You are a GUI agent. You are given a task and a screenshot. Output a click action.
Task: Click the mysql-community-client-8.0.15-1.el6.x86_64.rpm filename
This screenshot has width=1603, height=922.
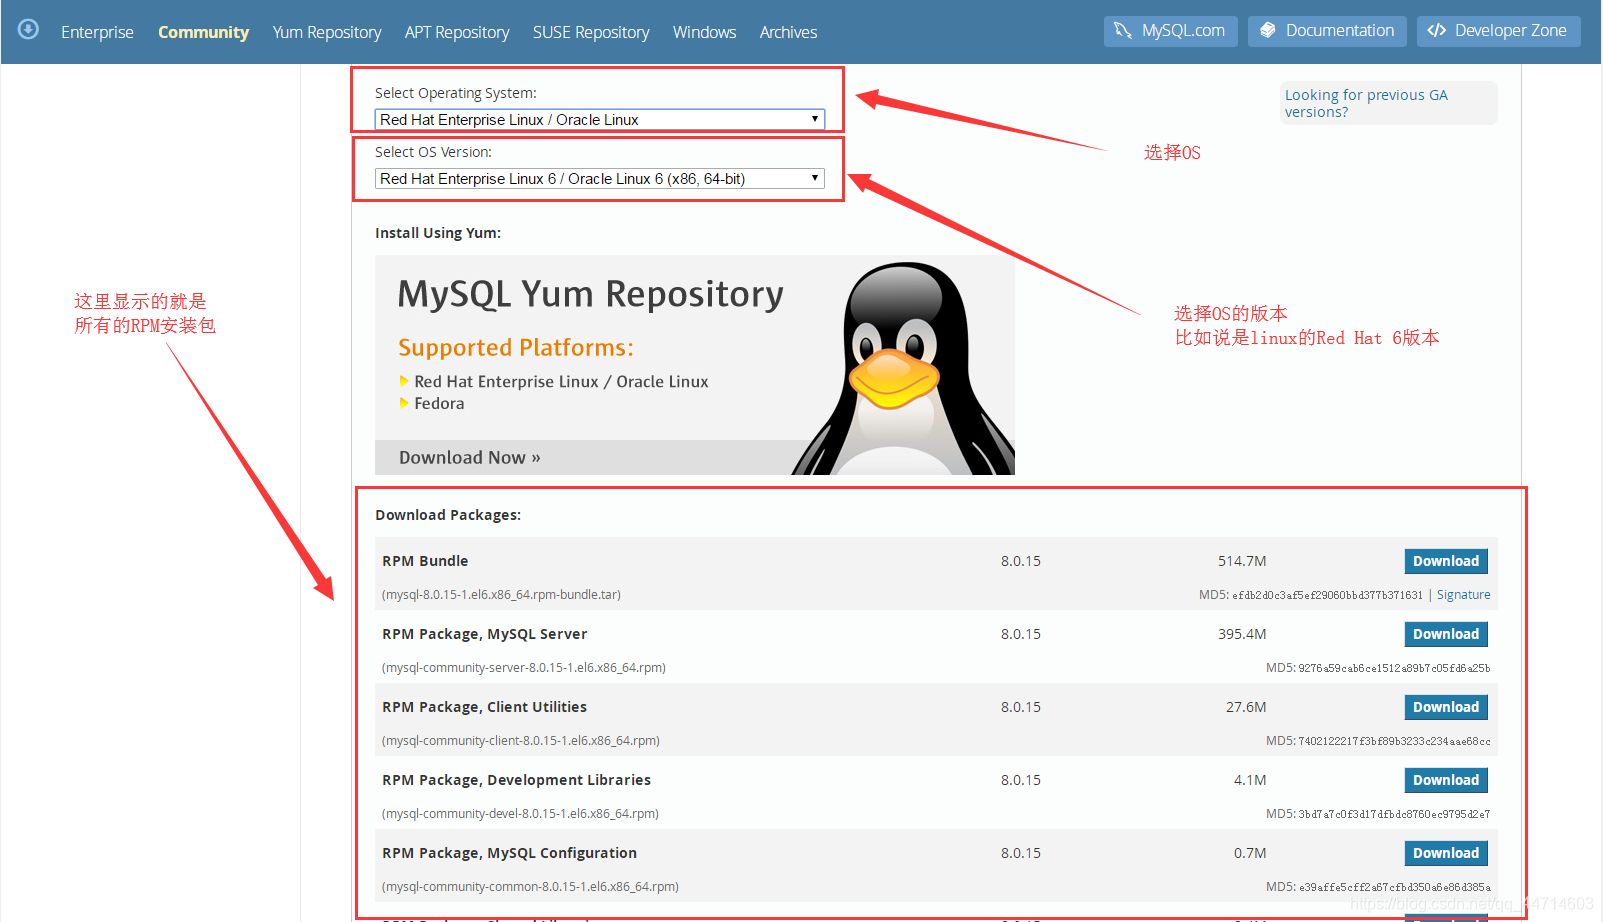pos(521,741)
